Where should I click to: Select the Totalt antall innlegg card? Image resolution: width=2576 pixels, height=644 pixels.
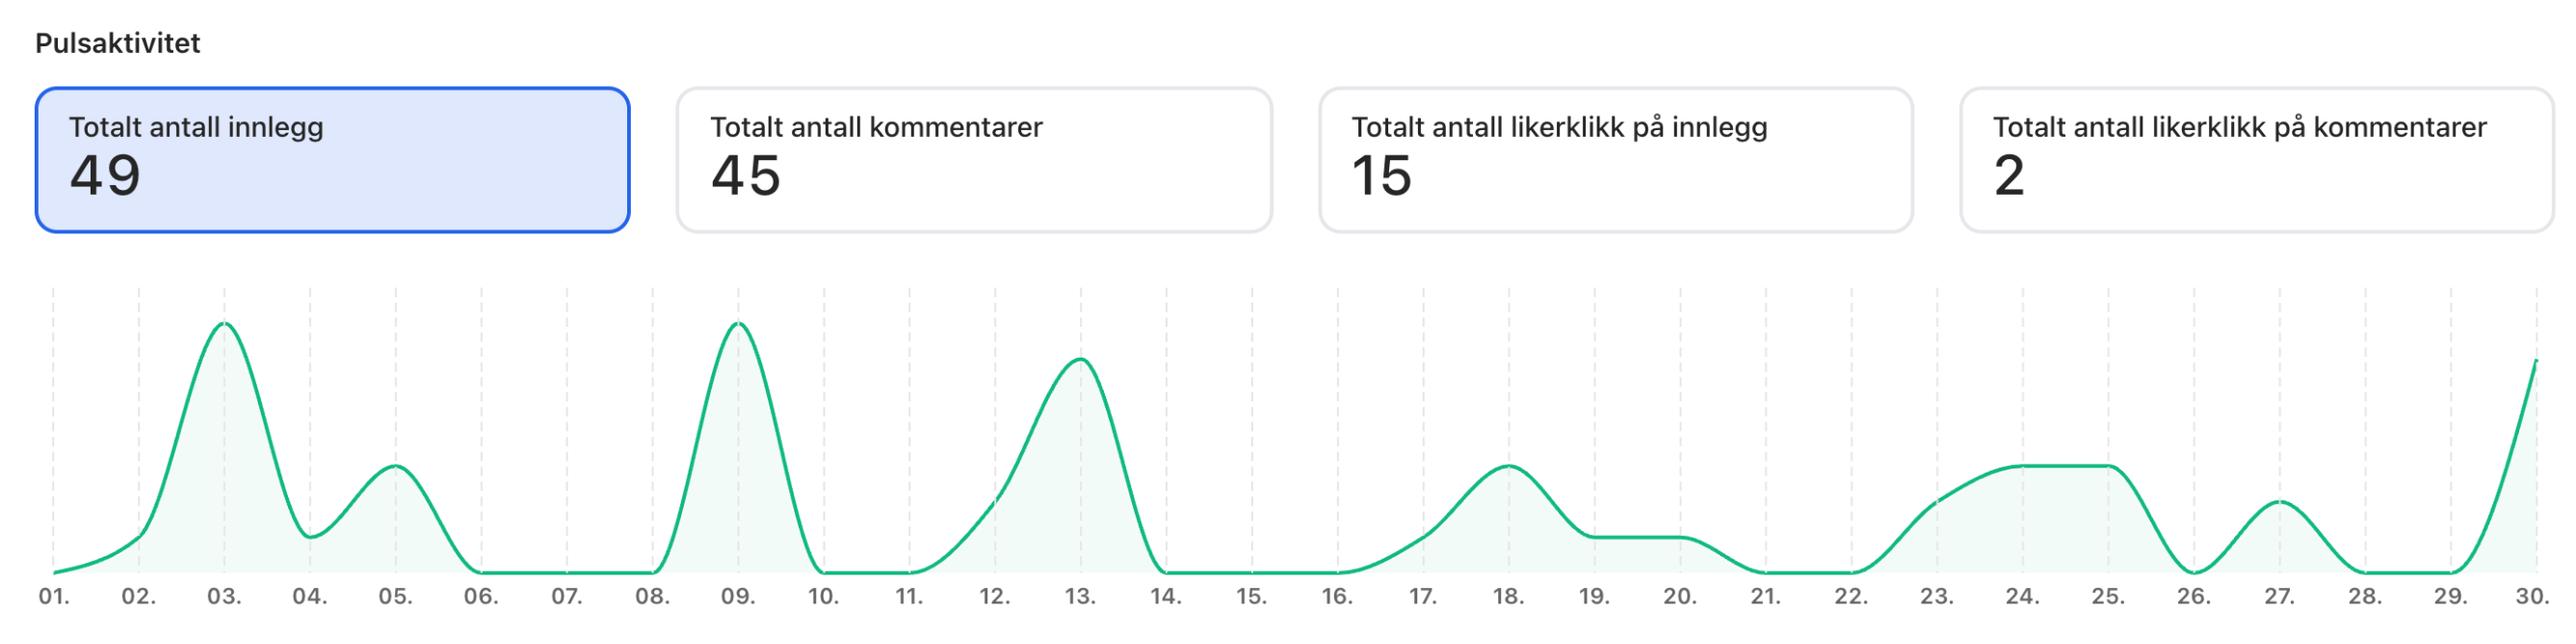click(x=332, y=160)
